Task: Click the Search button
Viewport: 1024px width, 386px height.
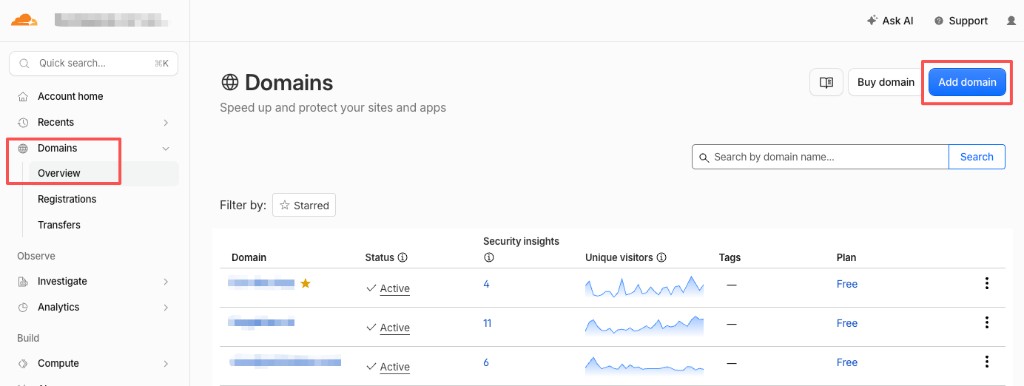Action: pyautogui.click(x=977, y=157)
